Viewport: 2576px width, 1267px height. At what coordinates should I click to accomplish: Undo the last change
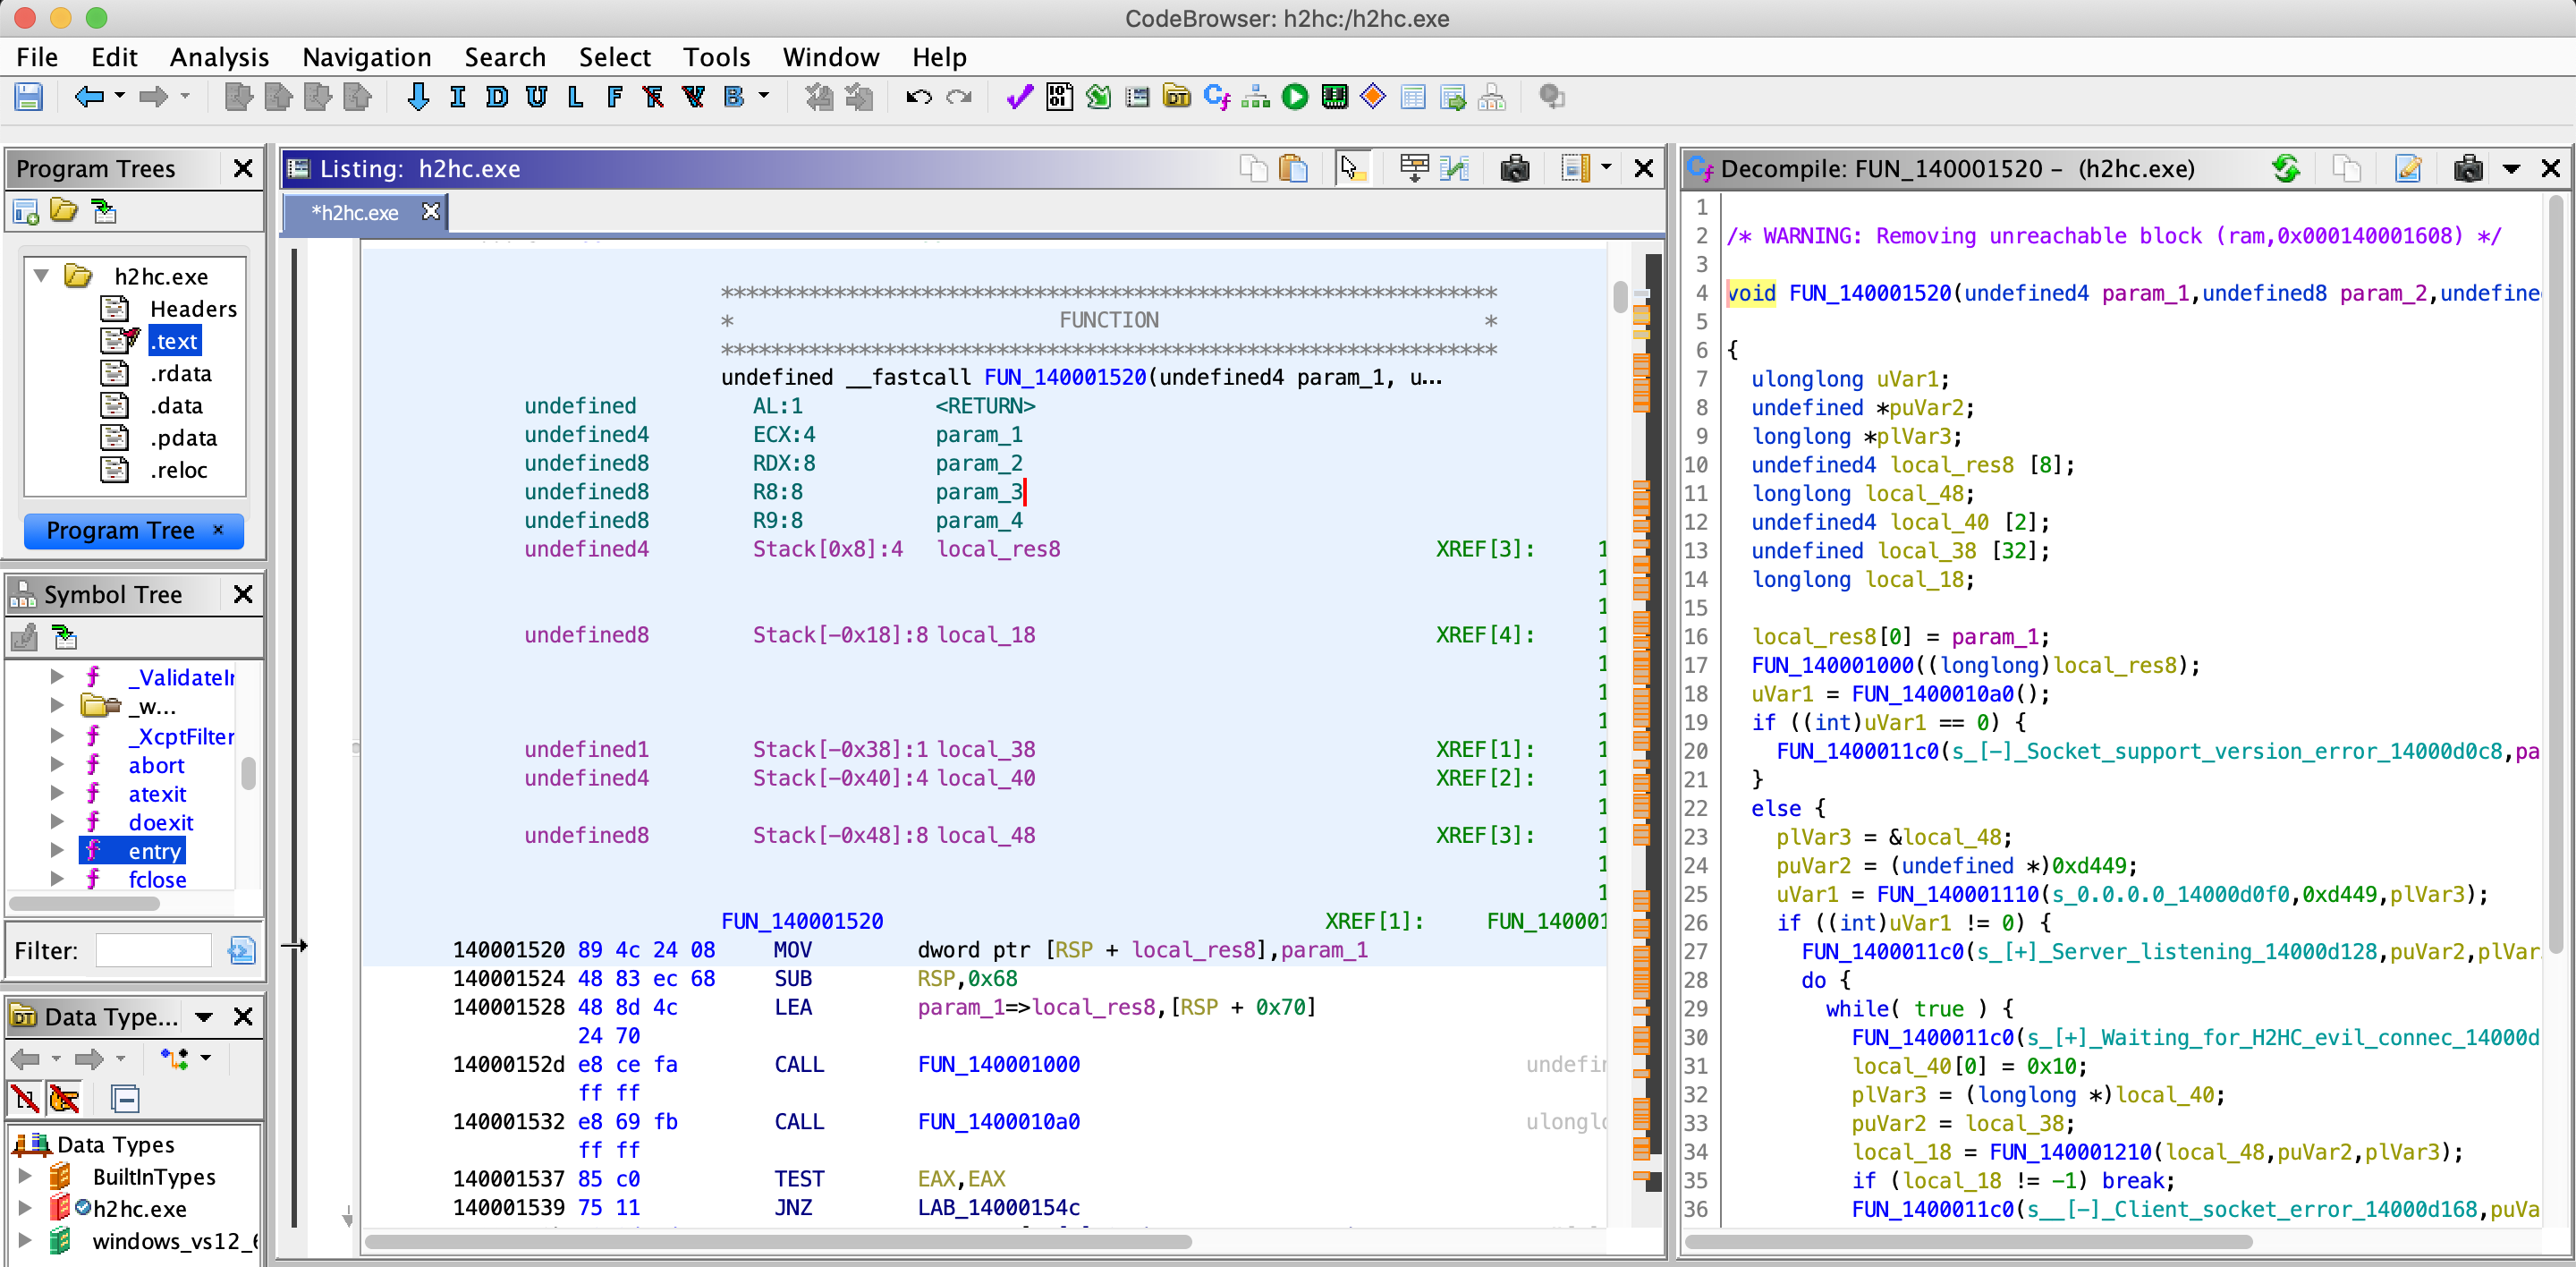pos(919,97)
